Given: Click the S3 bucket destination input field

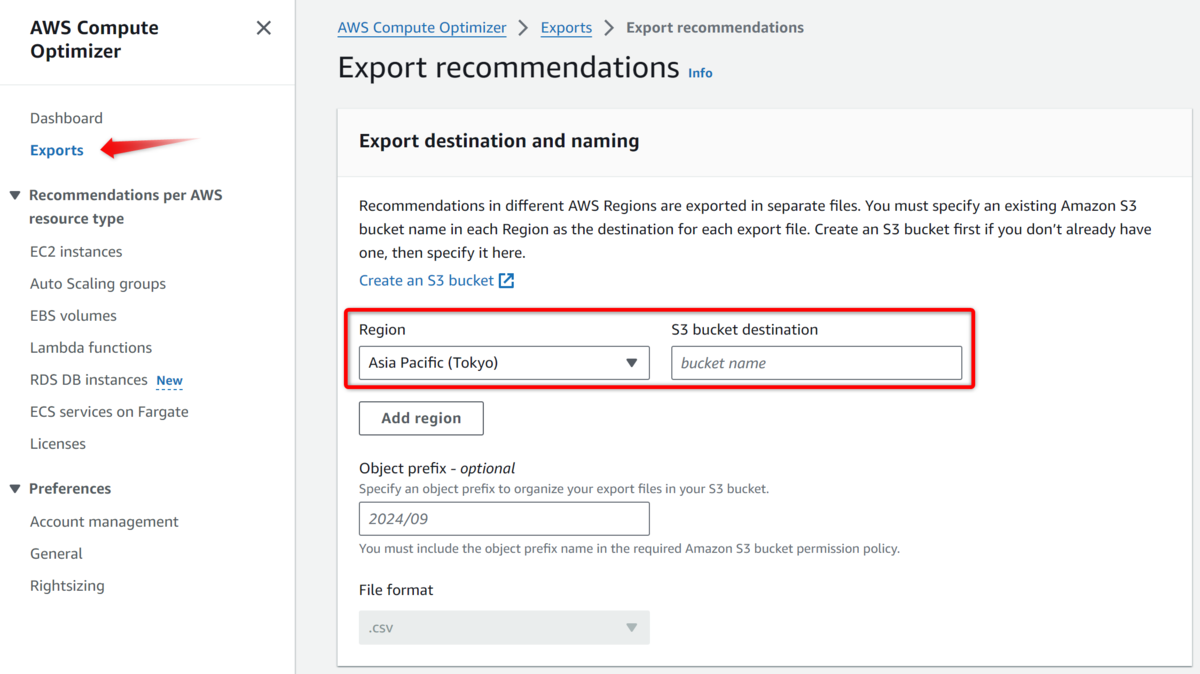Looking at the screenshot, I should point(816,363).
